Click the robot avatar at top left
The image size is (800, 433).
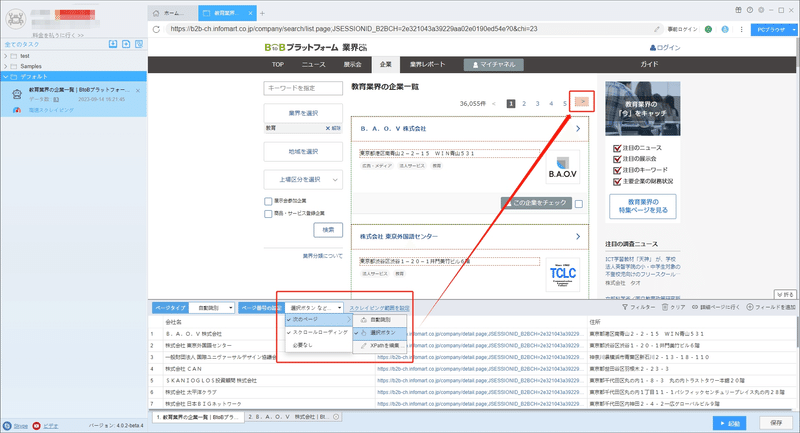click(x=15, y=19)
